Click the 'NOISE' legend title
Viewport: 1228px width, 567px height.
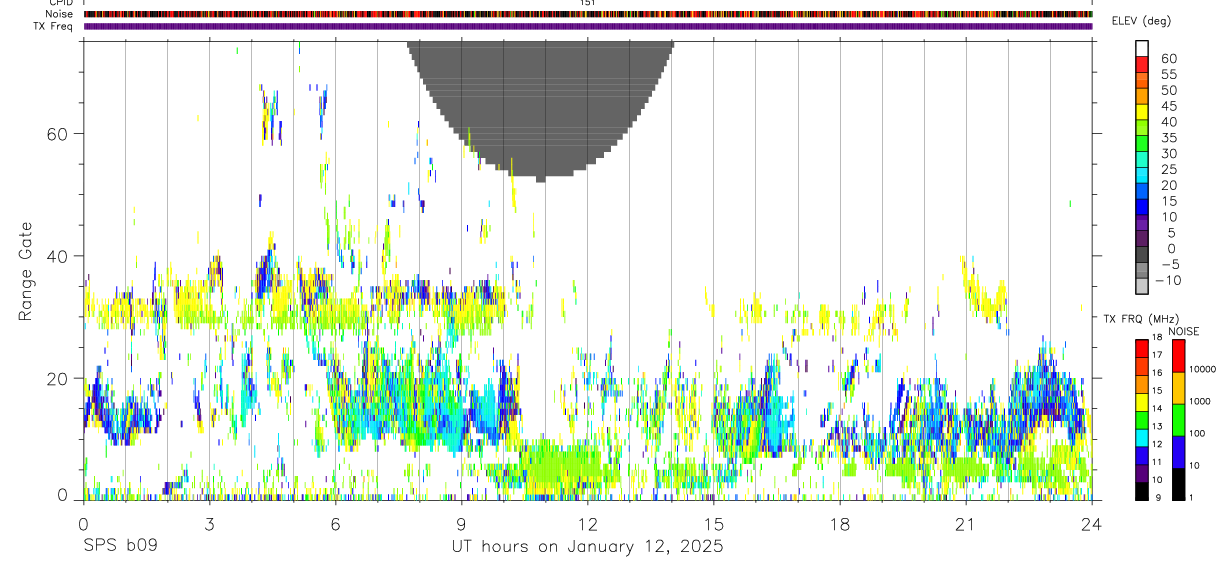(x=1185, y=331)
